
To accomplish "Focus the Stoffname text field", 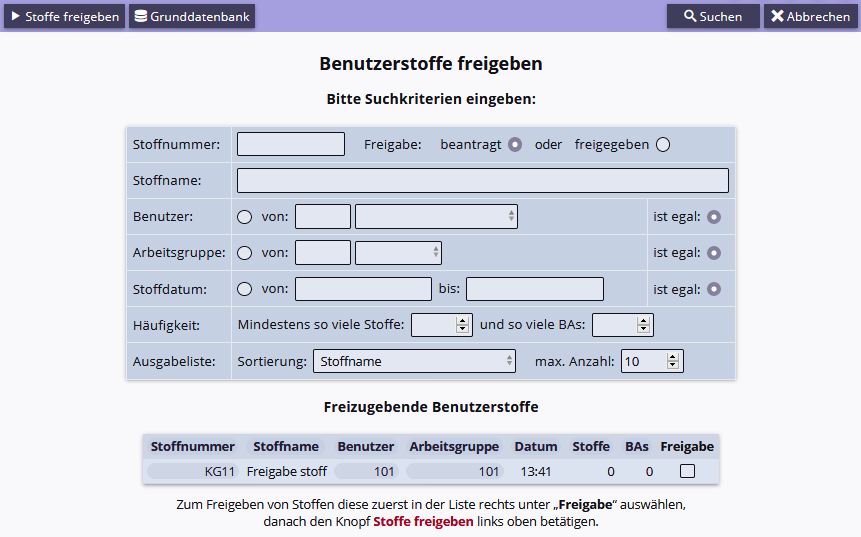I will coord(483,181).
